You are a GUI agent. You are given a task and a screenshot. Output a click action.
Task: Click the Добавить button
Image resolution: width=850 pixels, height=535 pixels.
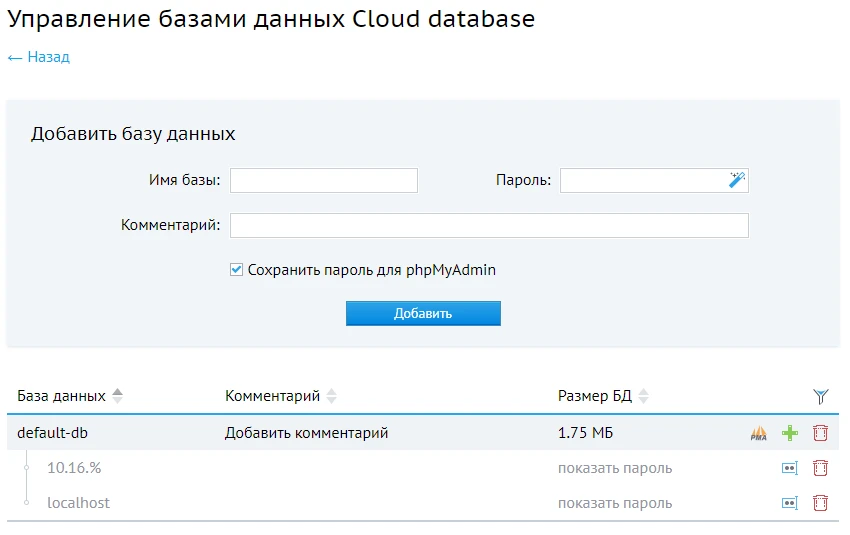pyautogui.click(x=423, y=313)
